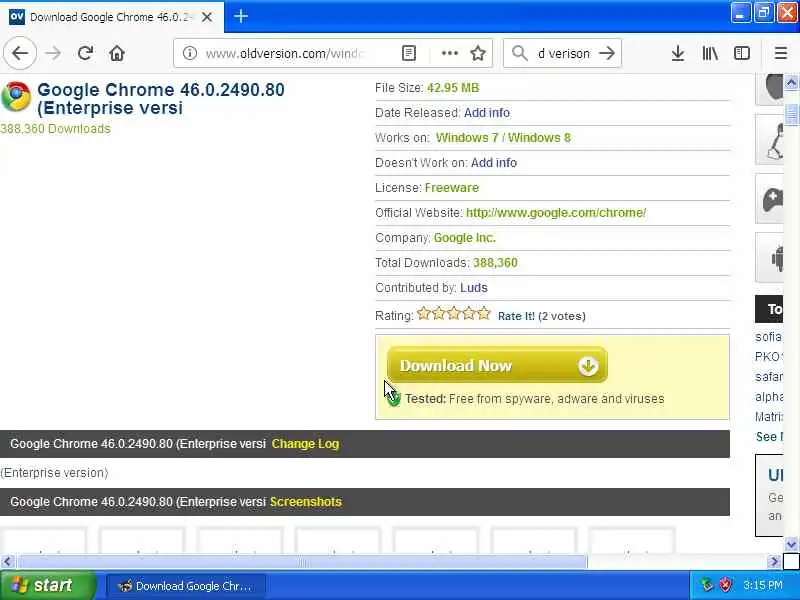Click the first screenshot thumbnail
This screenshot has width=800, height=600.
[x=44, y=540]
